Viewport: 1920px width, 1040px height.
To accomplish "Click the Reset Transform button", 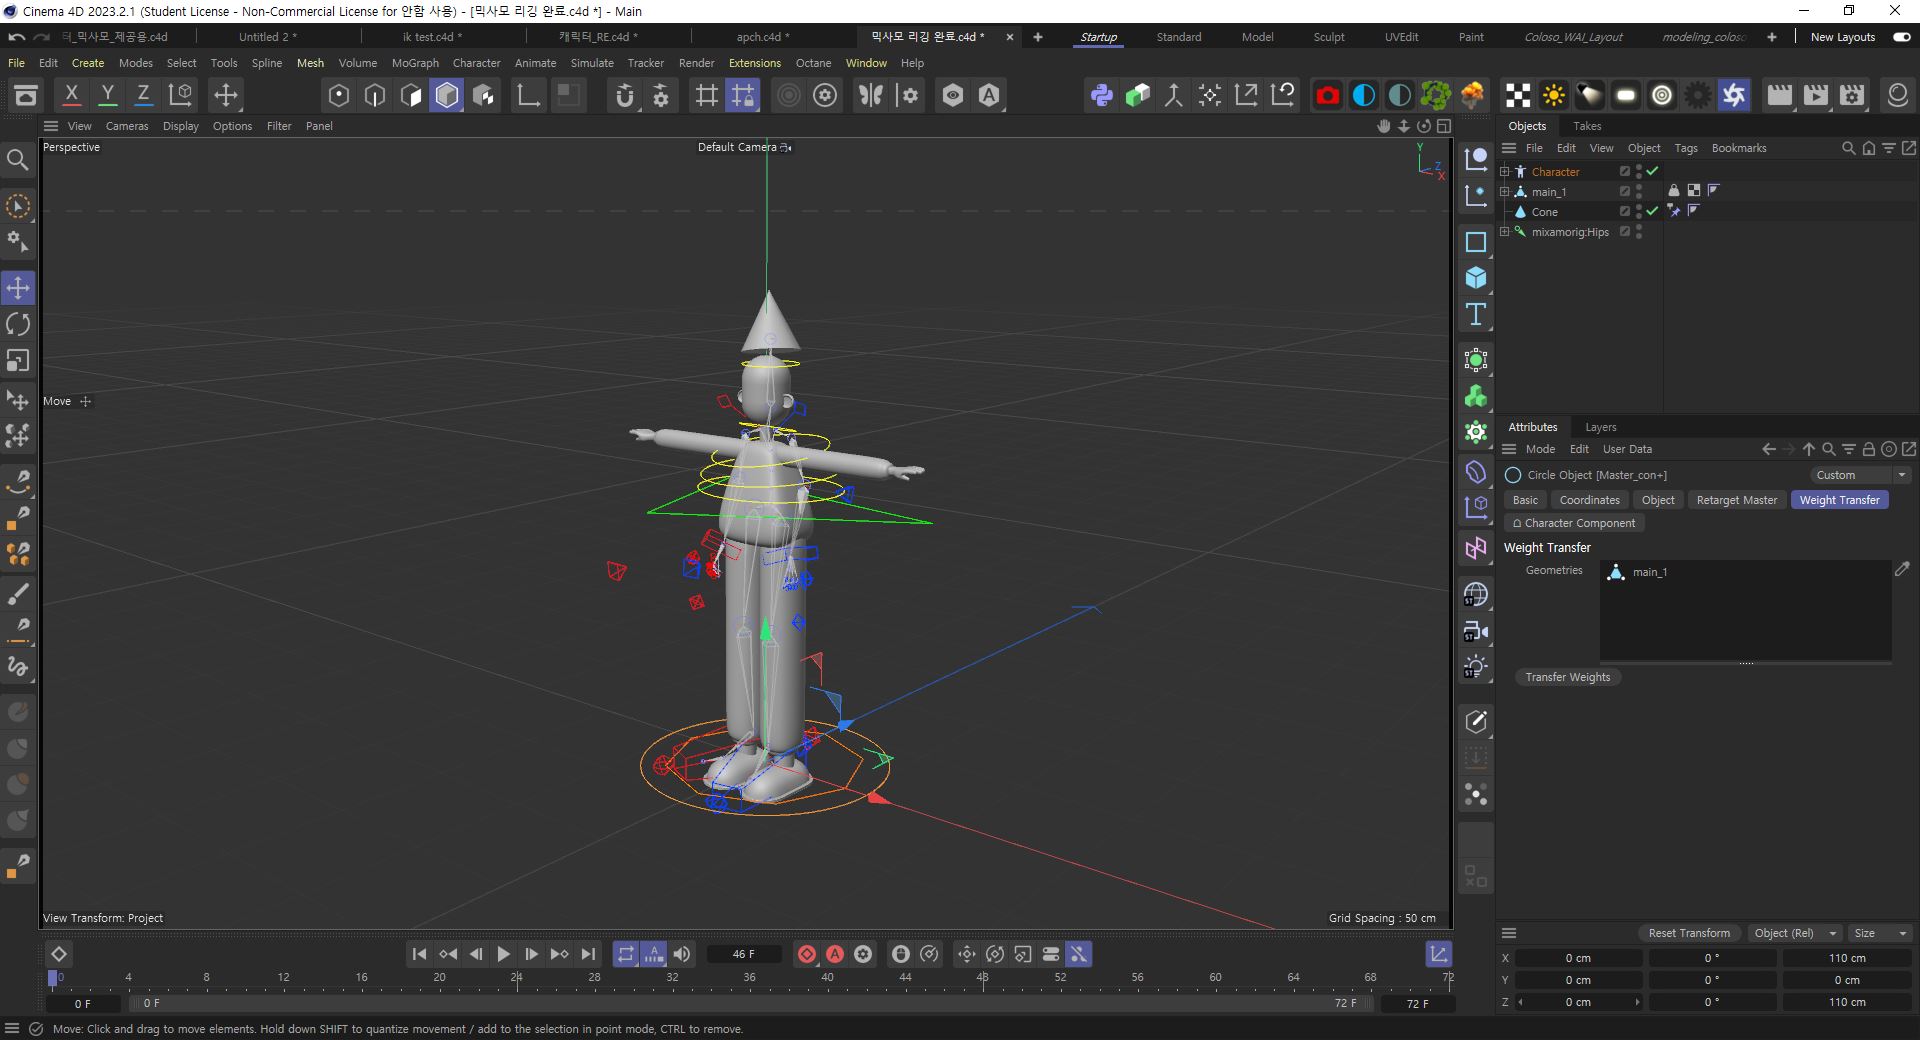I will pyautogui.click(x=1689, y=933).
